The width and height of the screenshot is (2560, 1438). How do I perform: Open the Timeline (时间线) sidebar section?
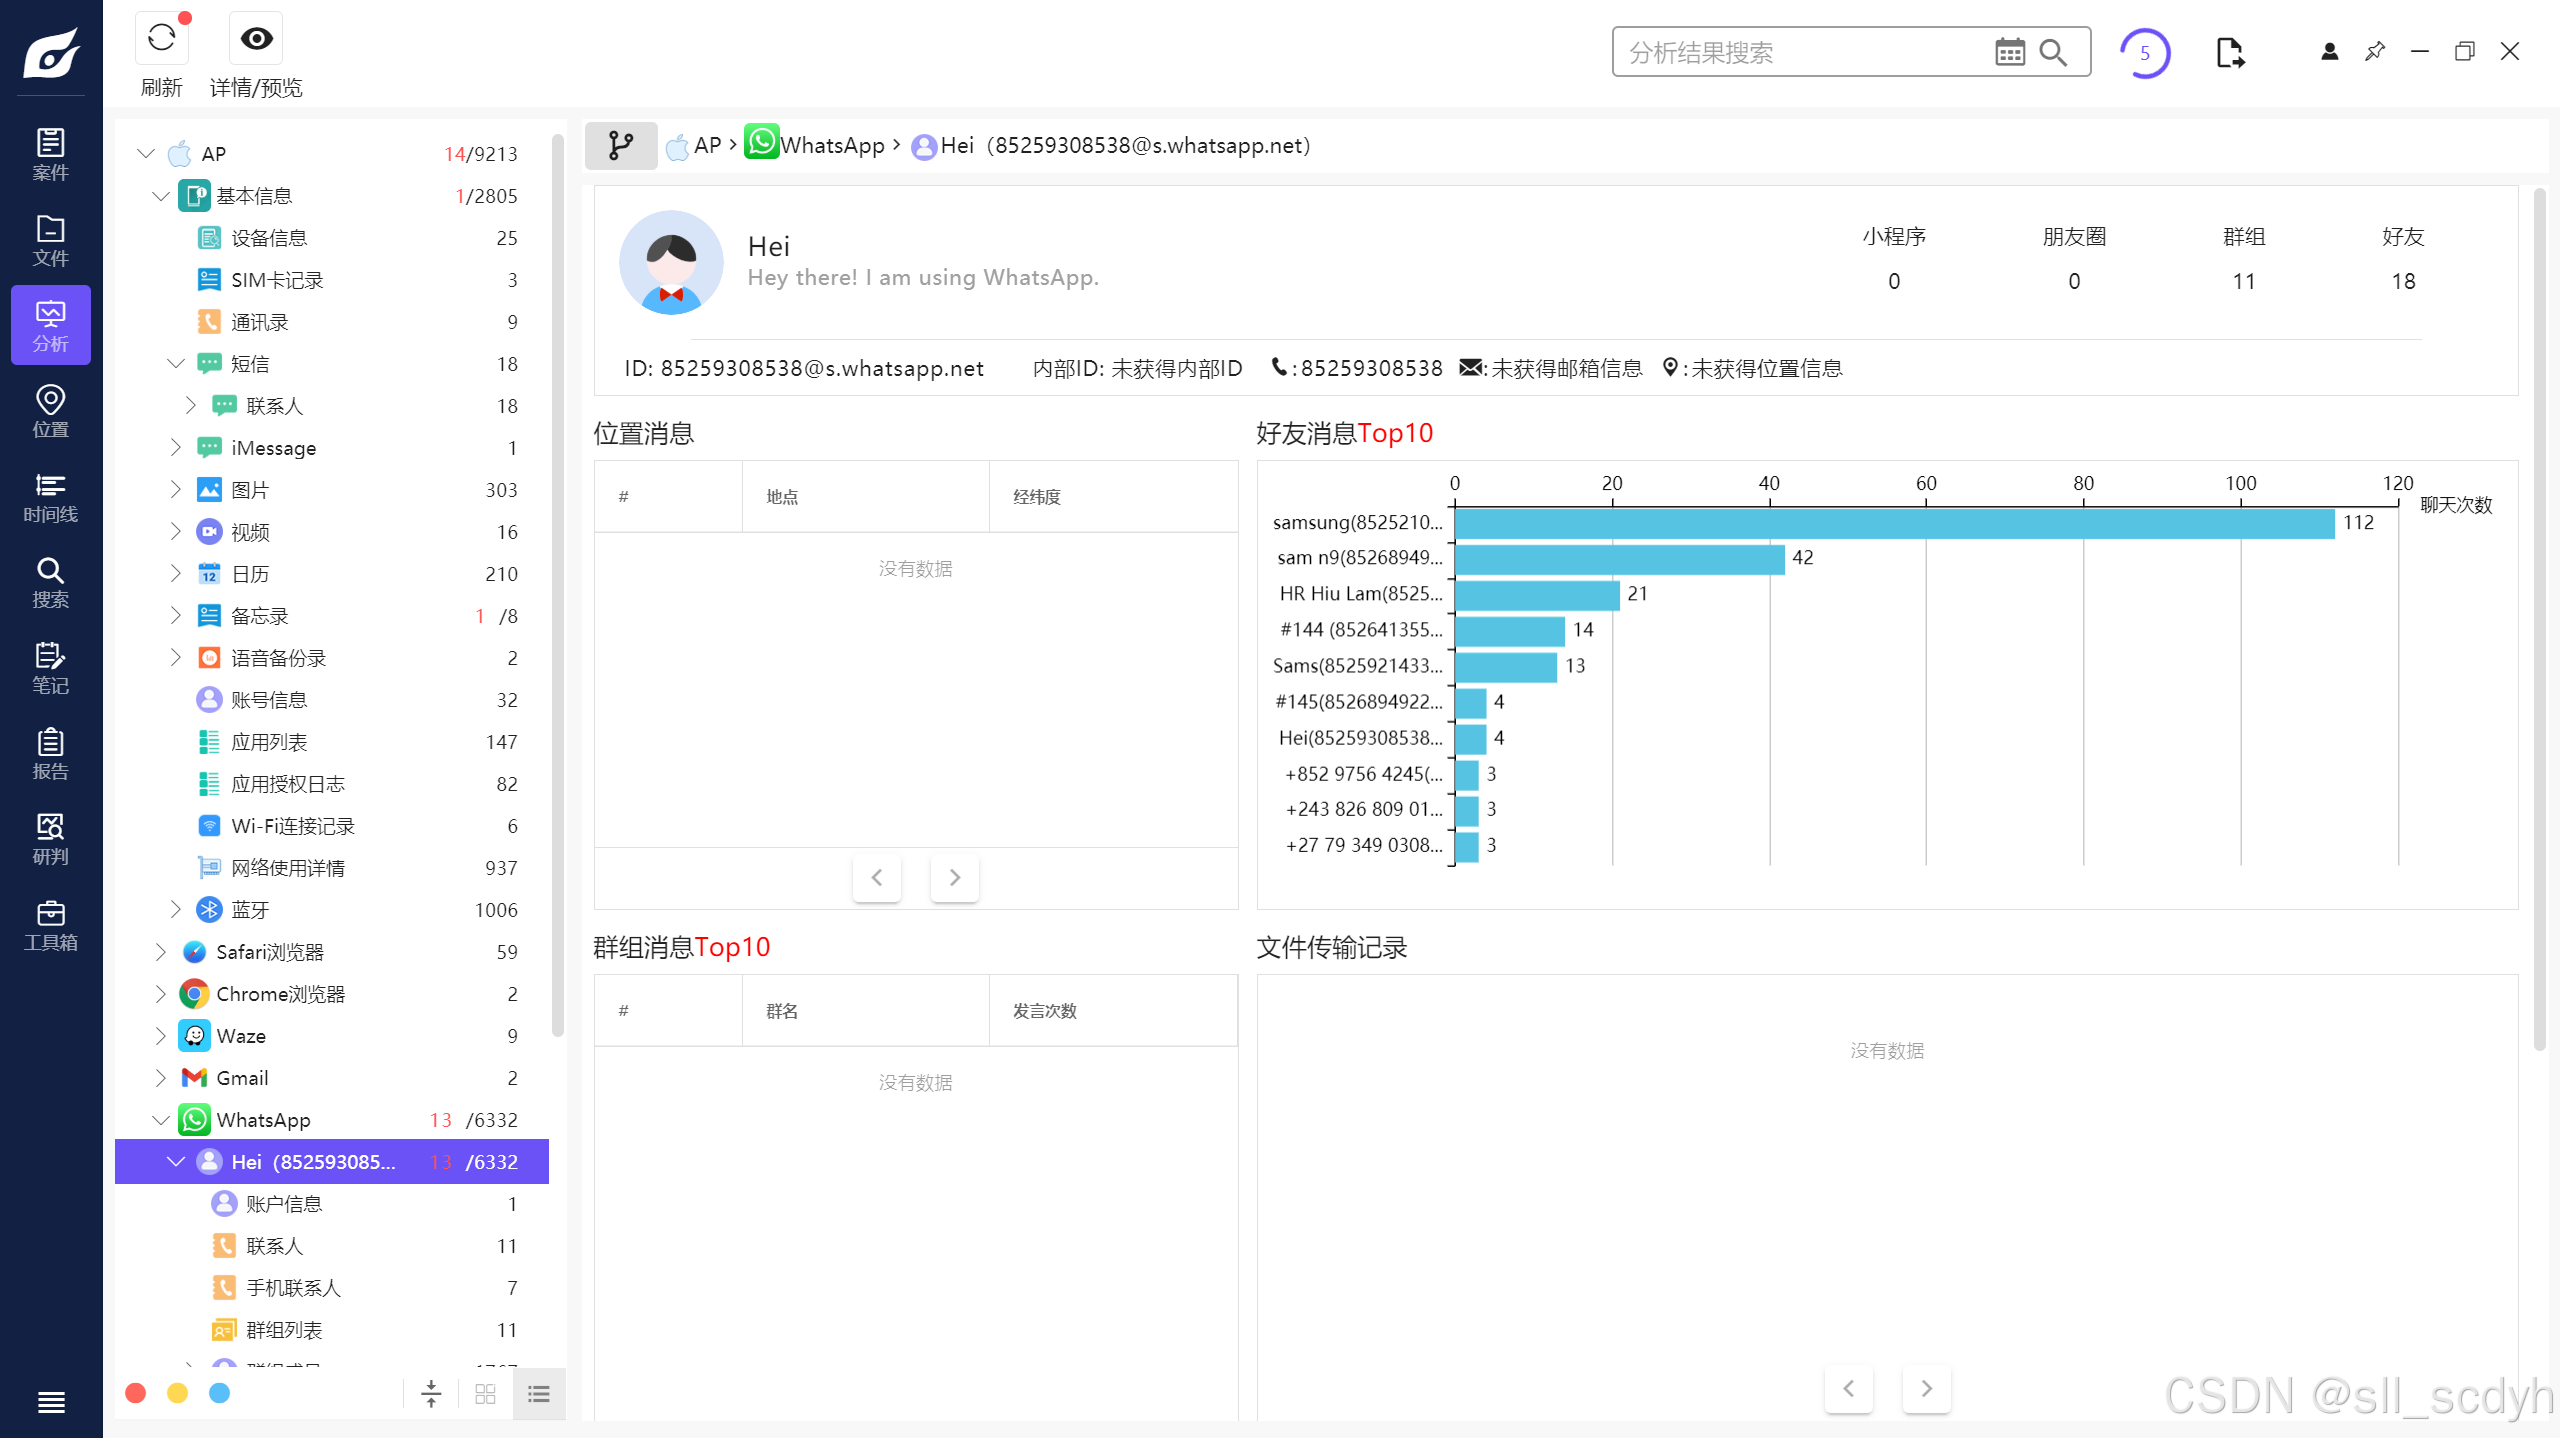tap(50, 497)
